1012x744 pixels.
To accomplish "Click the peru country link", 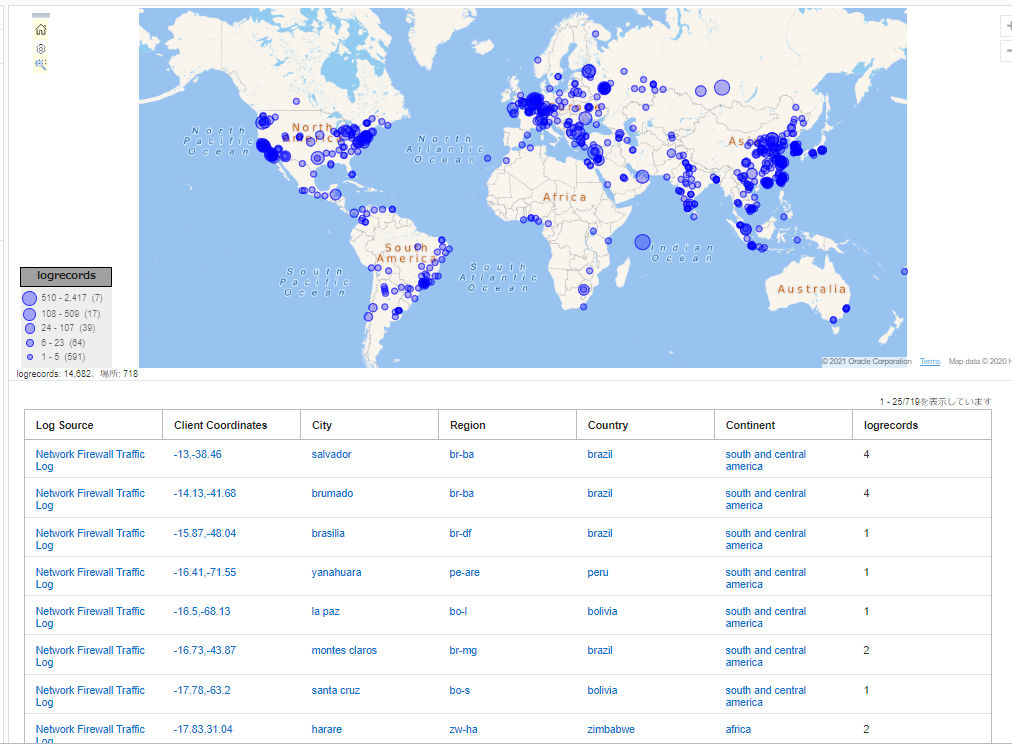I will coord(598,572).
